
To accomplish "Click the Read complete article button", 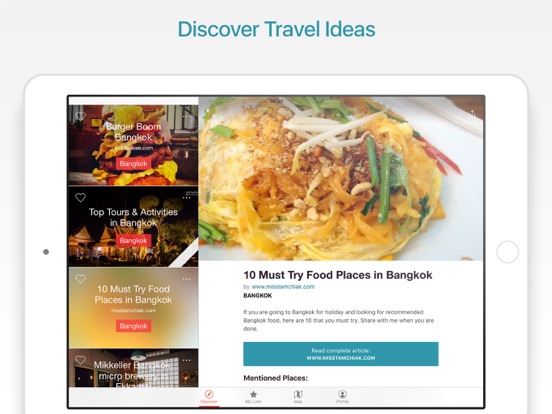I will pyautogui.click(x=341, y=354).
